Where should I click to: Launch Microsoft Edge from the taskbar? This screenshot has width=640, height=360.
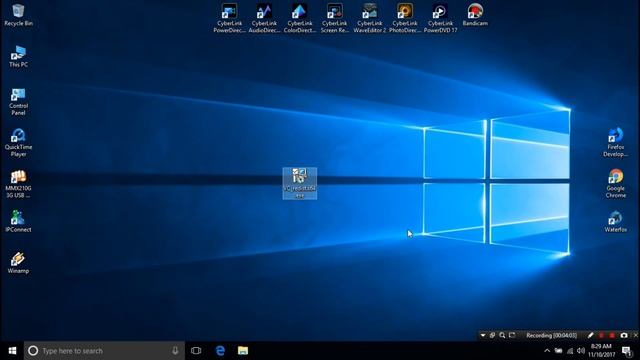[x=220, y=351]
